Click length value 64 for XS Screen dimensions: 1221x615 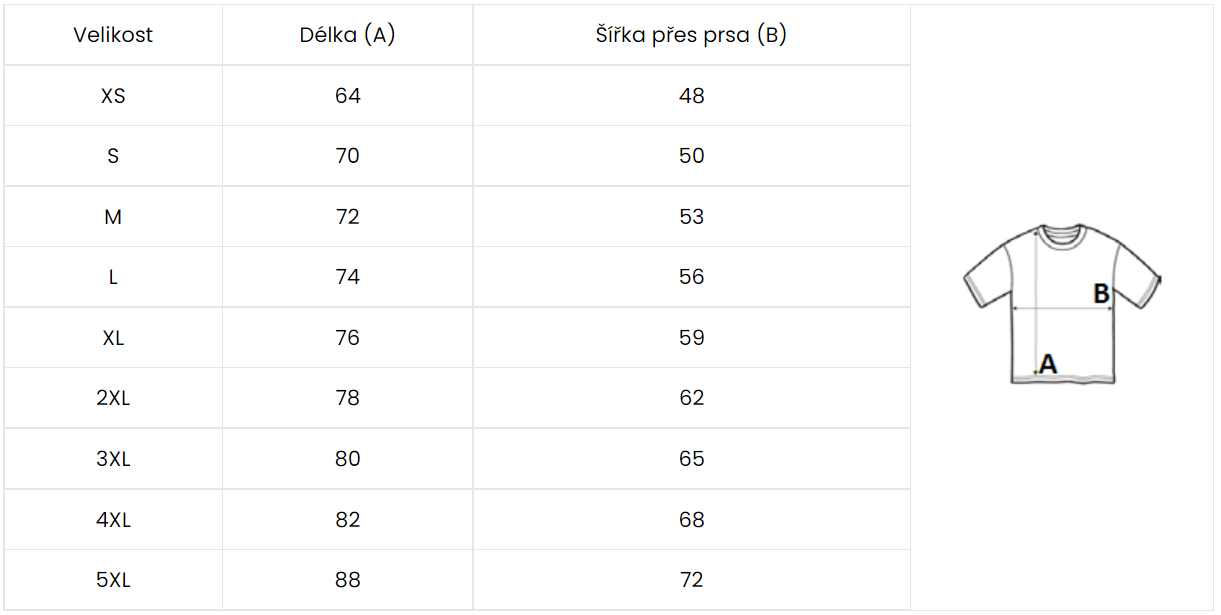point(347,96)
